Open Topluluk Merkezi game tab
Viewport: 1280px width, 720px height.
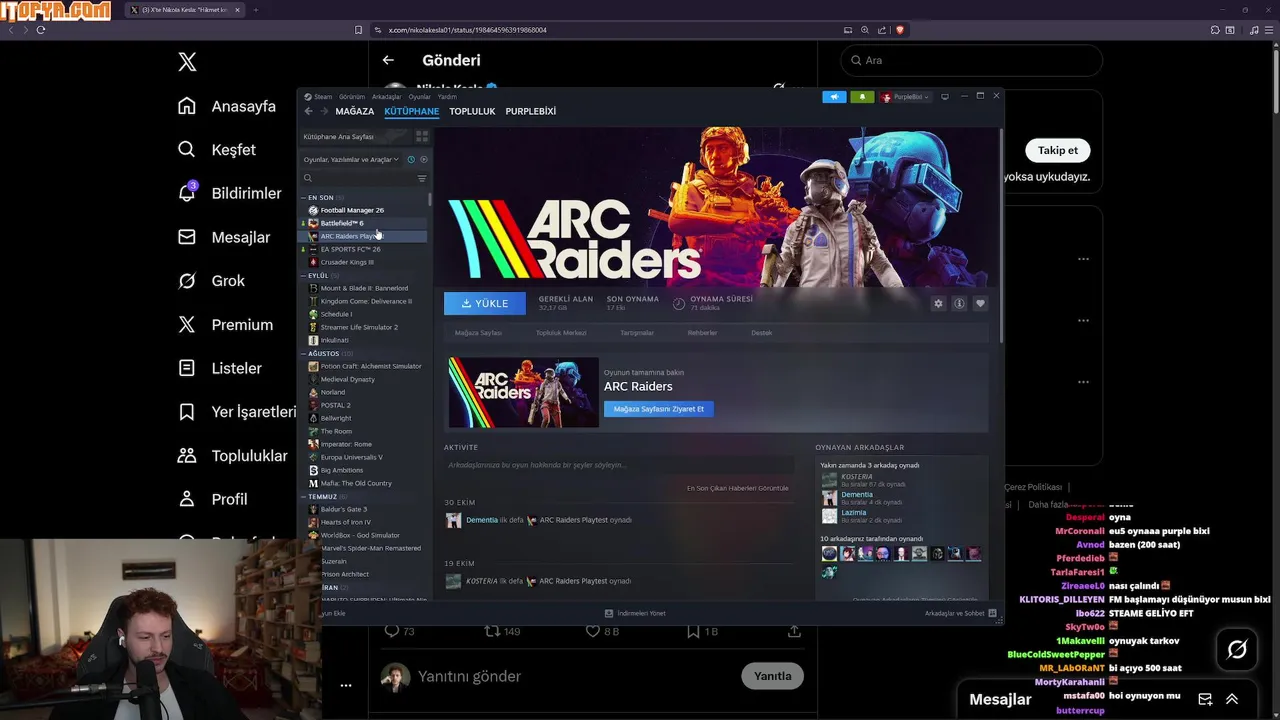pos(561,333)
